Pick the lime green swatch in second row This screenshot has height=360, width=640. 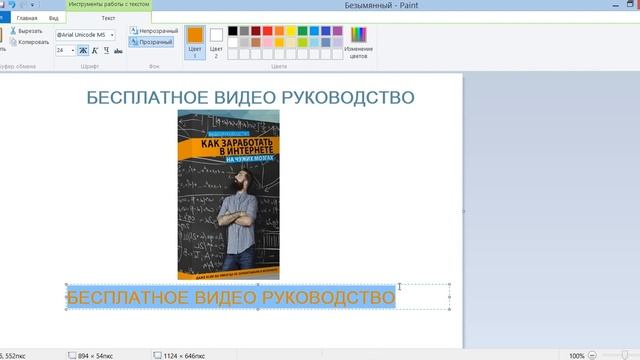pyautogui.click(x=302, y=42)
